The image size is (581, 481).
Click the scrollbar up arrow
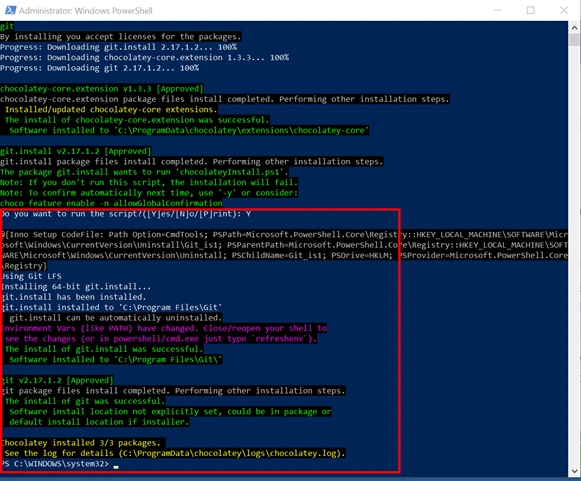coord(574,28)
